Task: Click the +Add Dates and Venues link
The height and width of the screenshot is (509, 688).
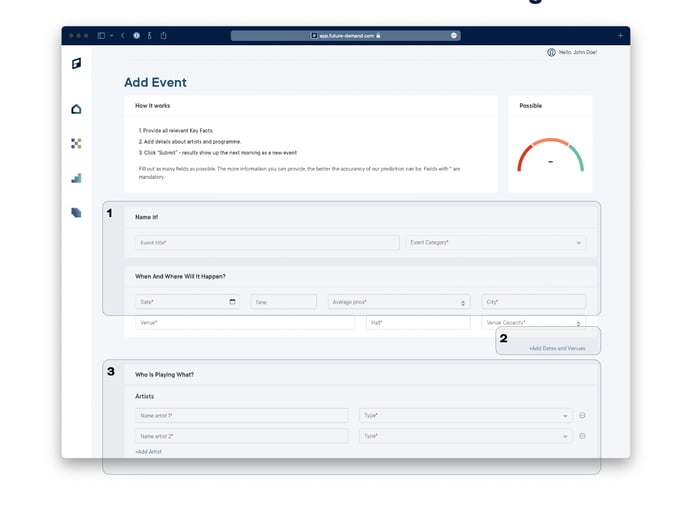Action: coord(557,348)
